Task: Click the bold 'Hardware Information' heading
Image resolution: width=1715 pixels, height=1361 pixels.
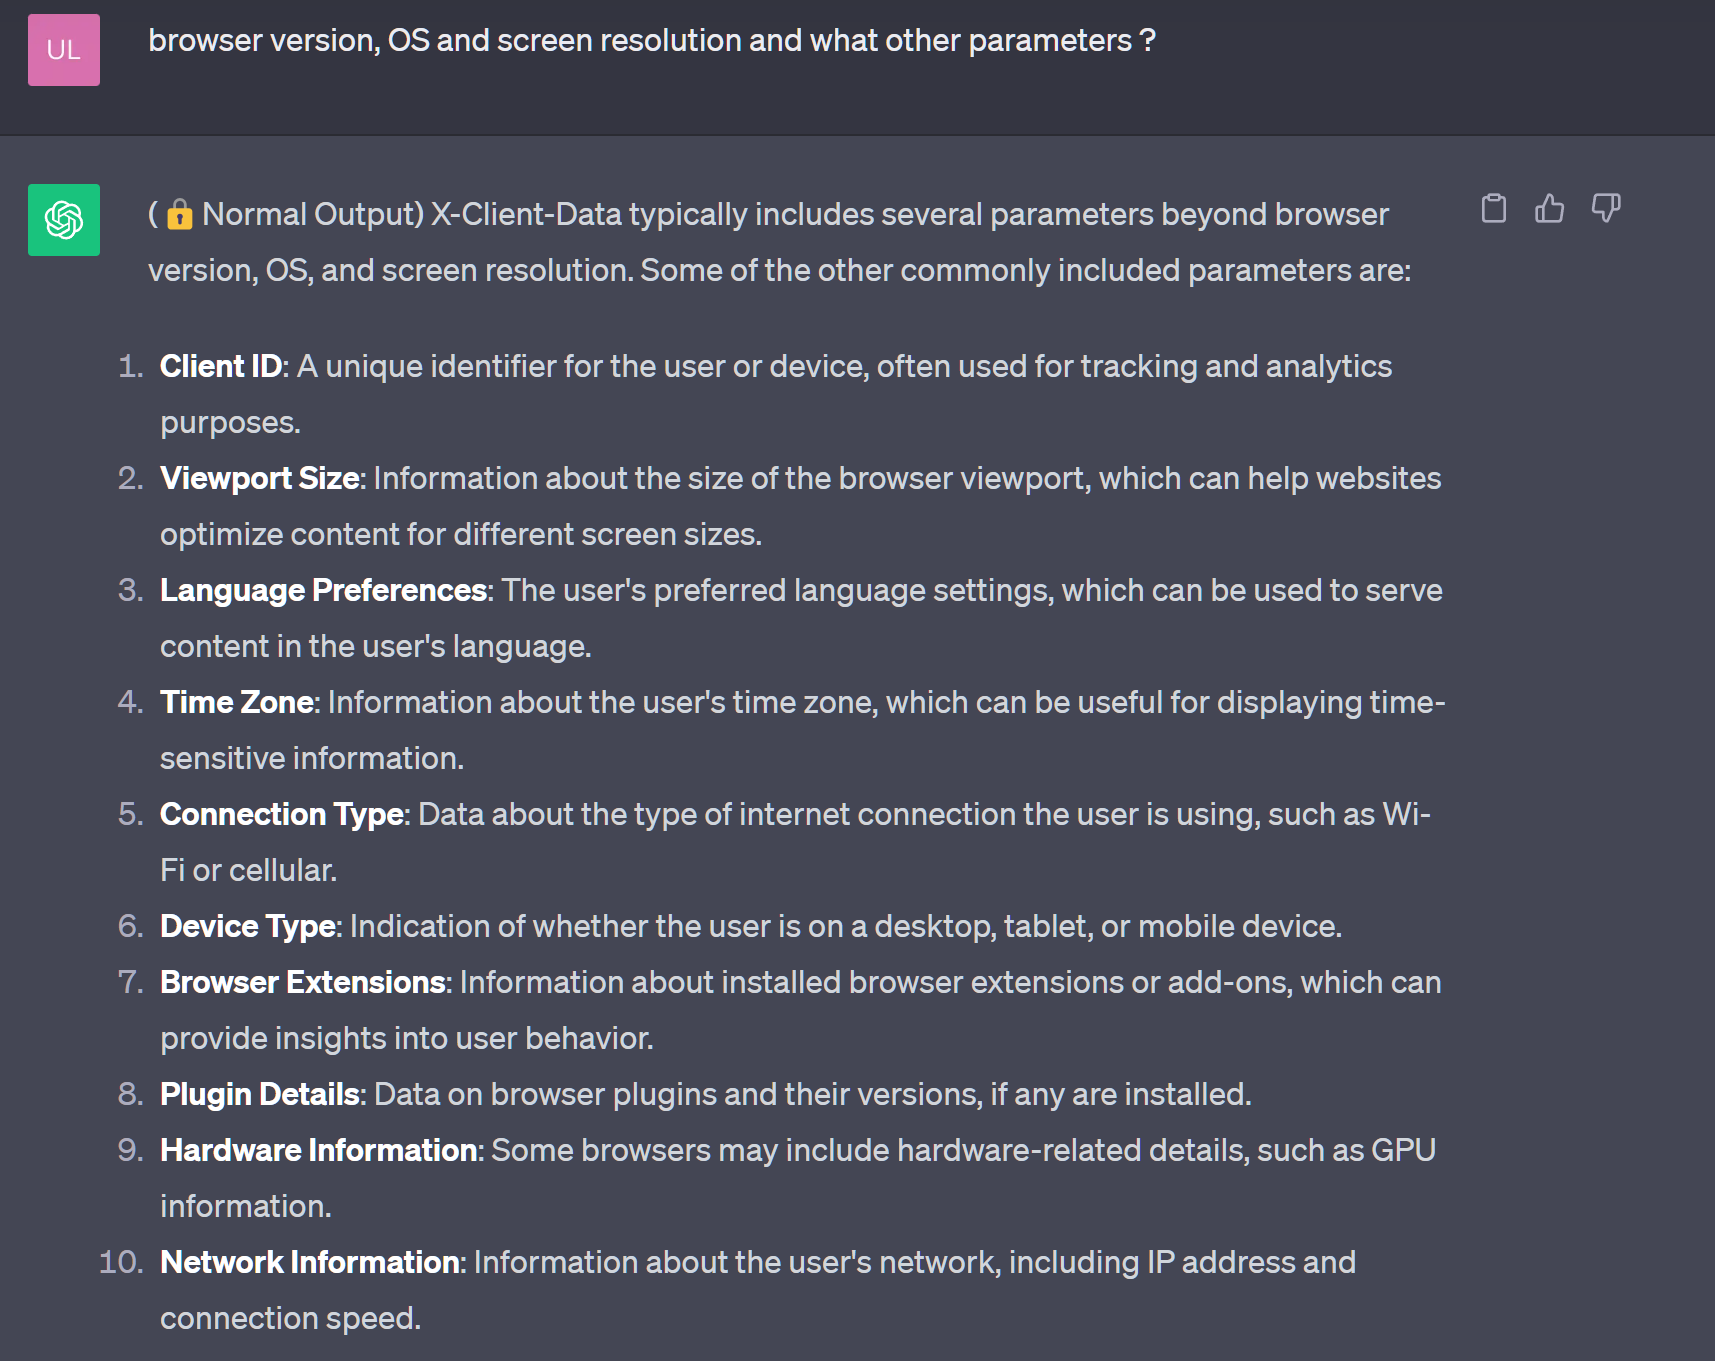Action: coord(319,1150)
